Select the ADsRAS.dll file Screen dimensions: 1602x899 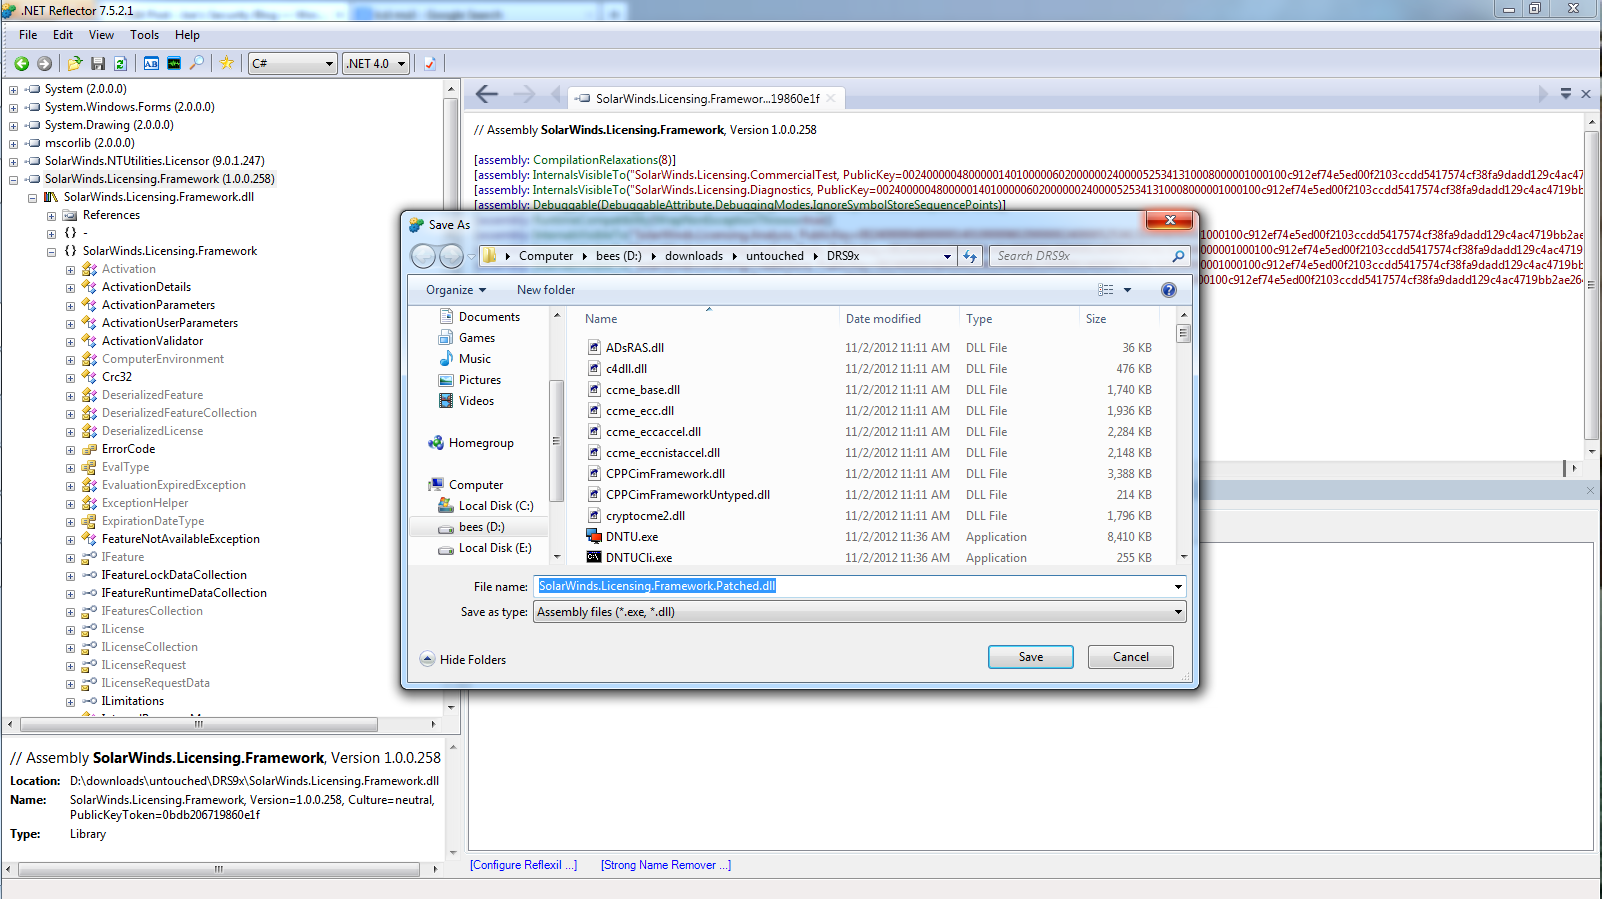point(635,348)
